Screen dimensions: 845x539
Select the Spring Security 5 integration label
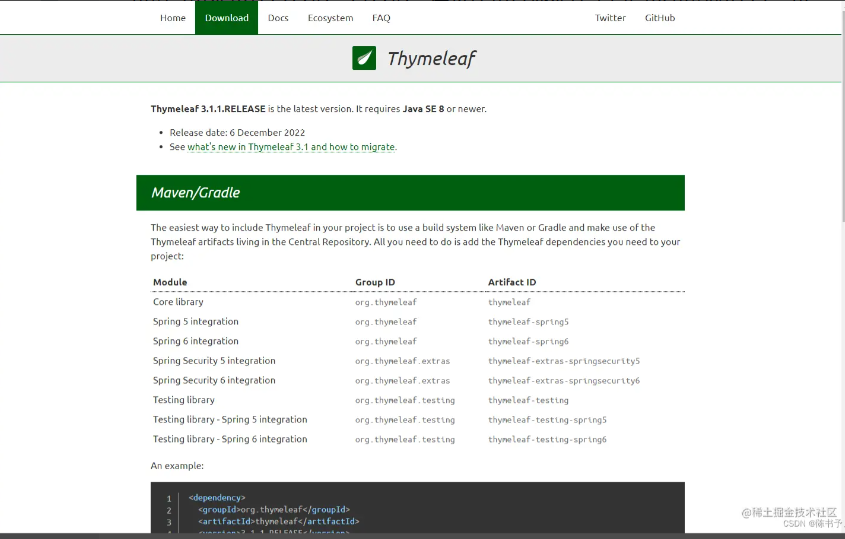click(x=214, y=361)
